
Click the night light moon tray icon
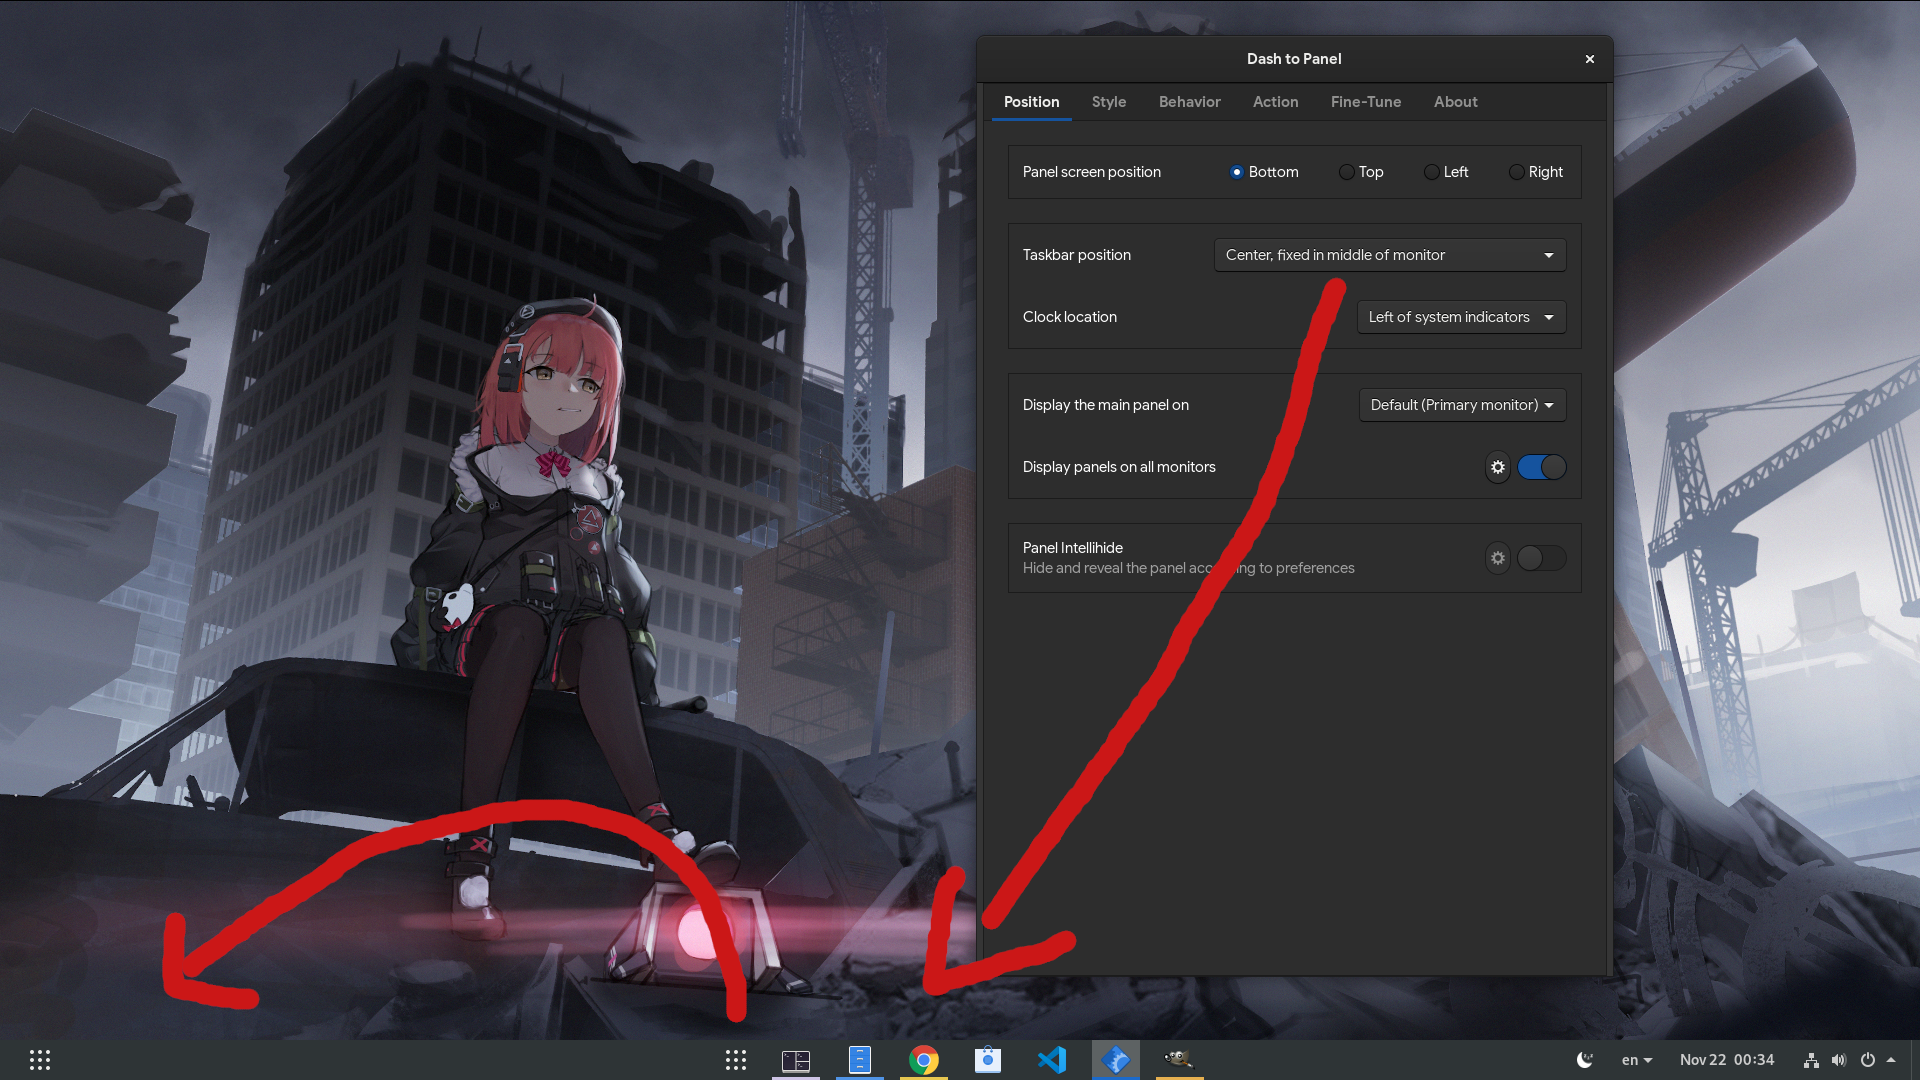(1585, 1060)
